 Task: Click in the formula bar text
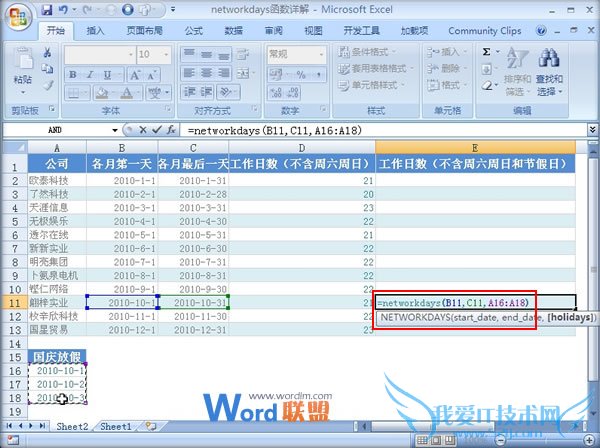(x=274, y=130)
